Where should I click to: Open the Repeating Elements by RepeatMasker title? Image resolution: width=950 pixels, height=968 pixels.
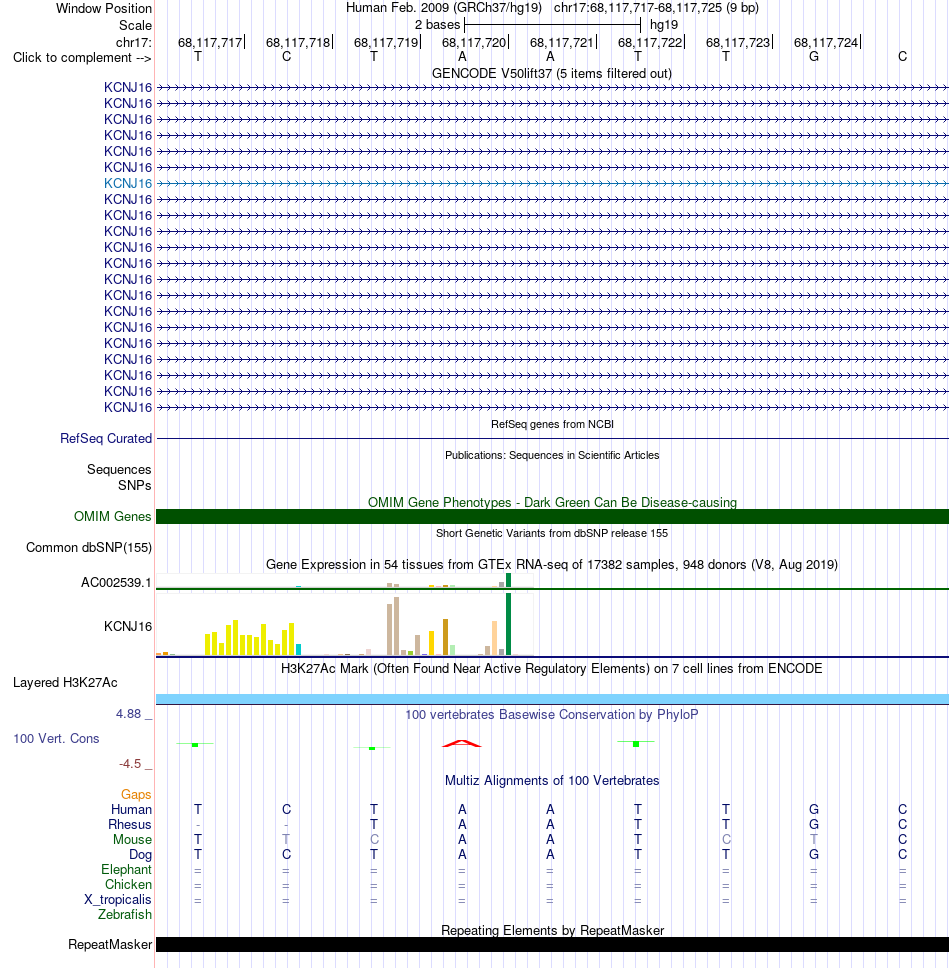(x=552, y=930)
